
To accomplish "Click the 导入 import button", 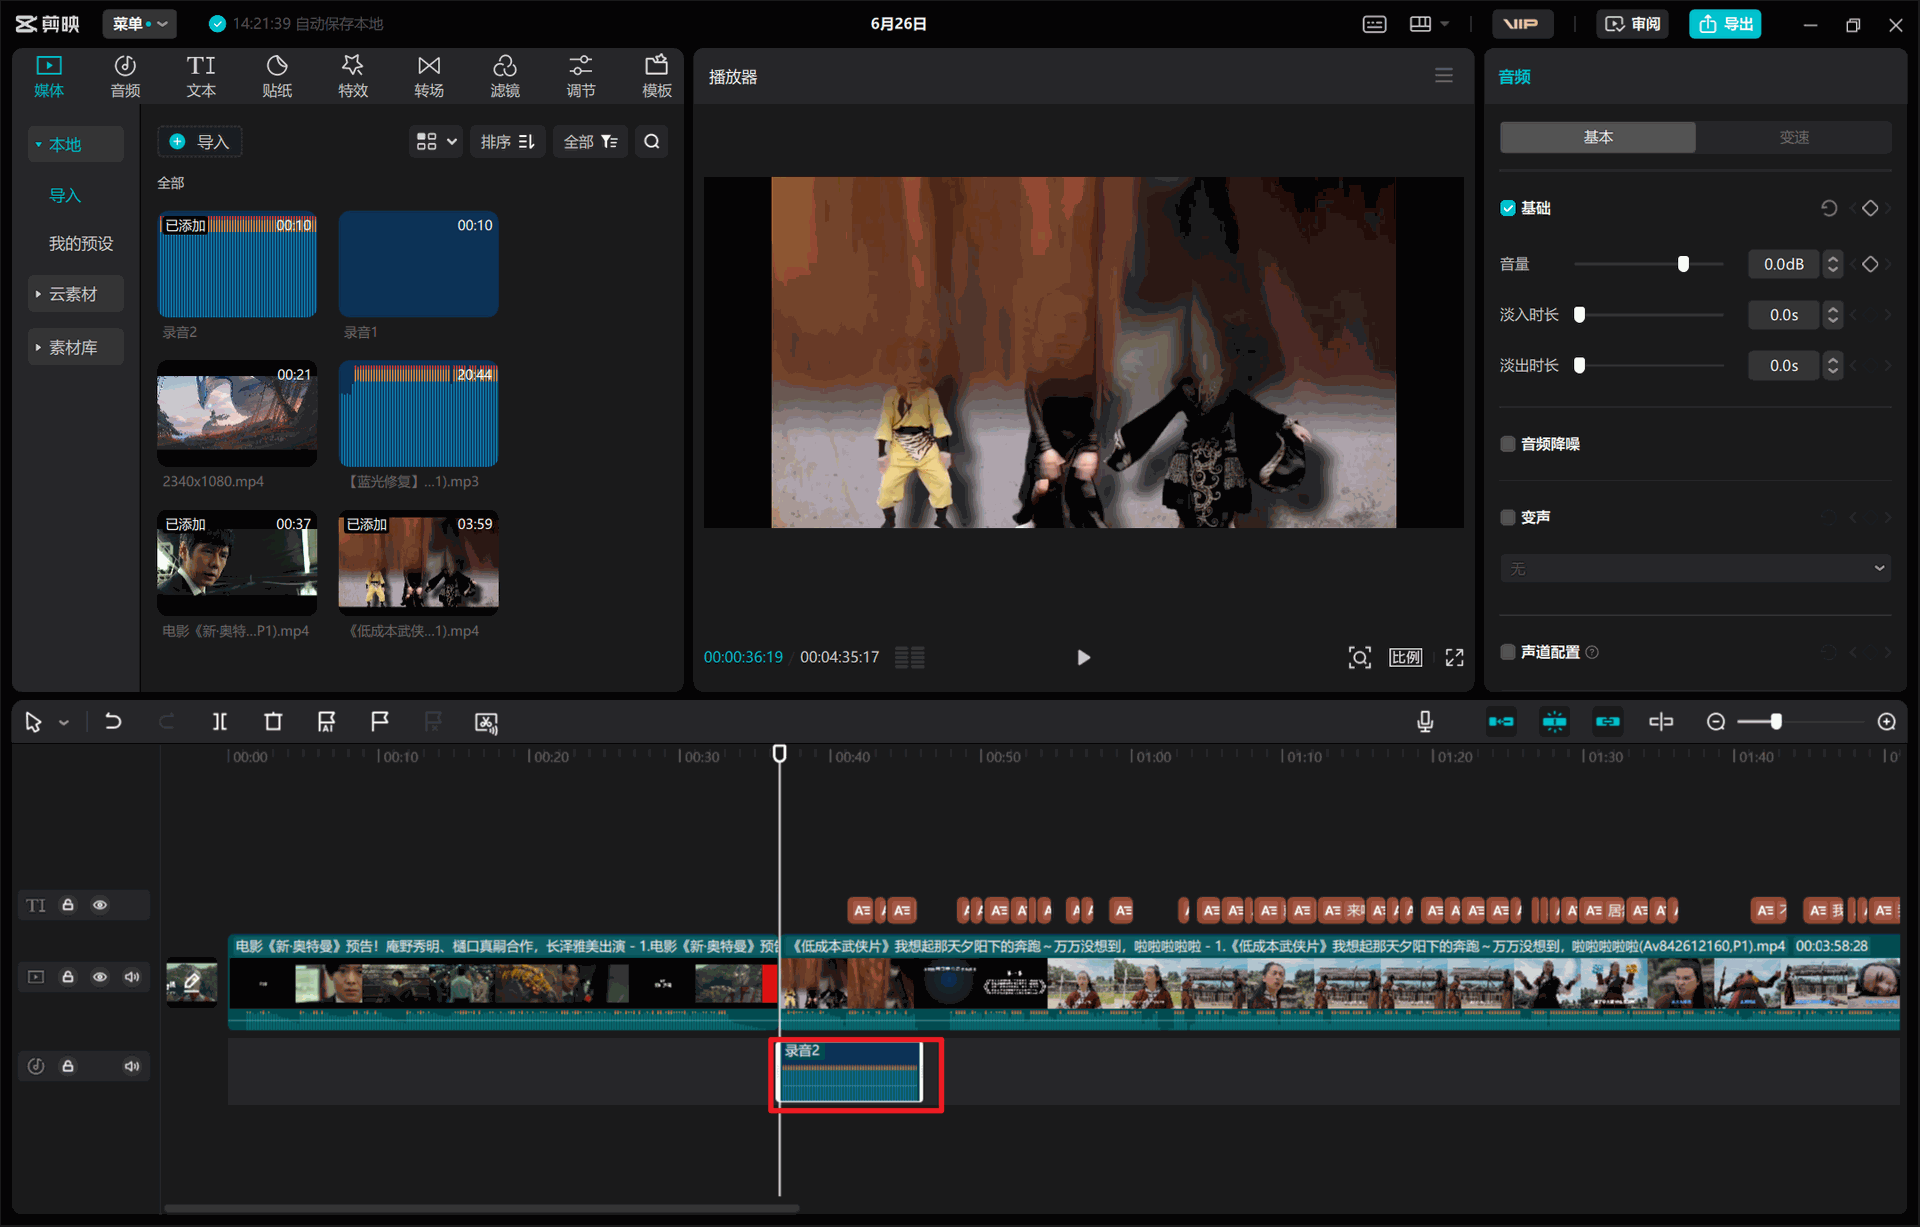I will (x=200, y=142).
